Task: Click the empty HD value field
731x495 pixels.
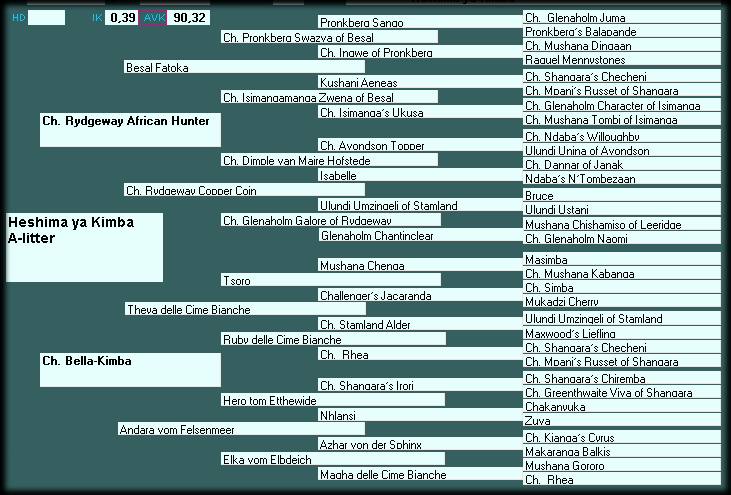Action: tap(47, 18)
